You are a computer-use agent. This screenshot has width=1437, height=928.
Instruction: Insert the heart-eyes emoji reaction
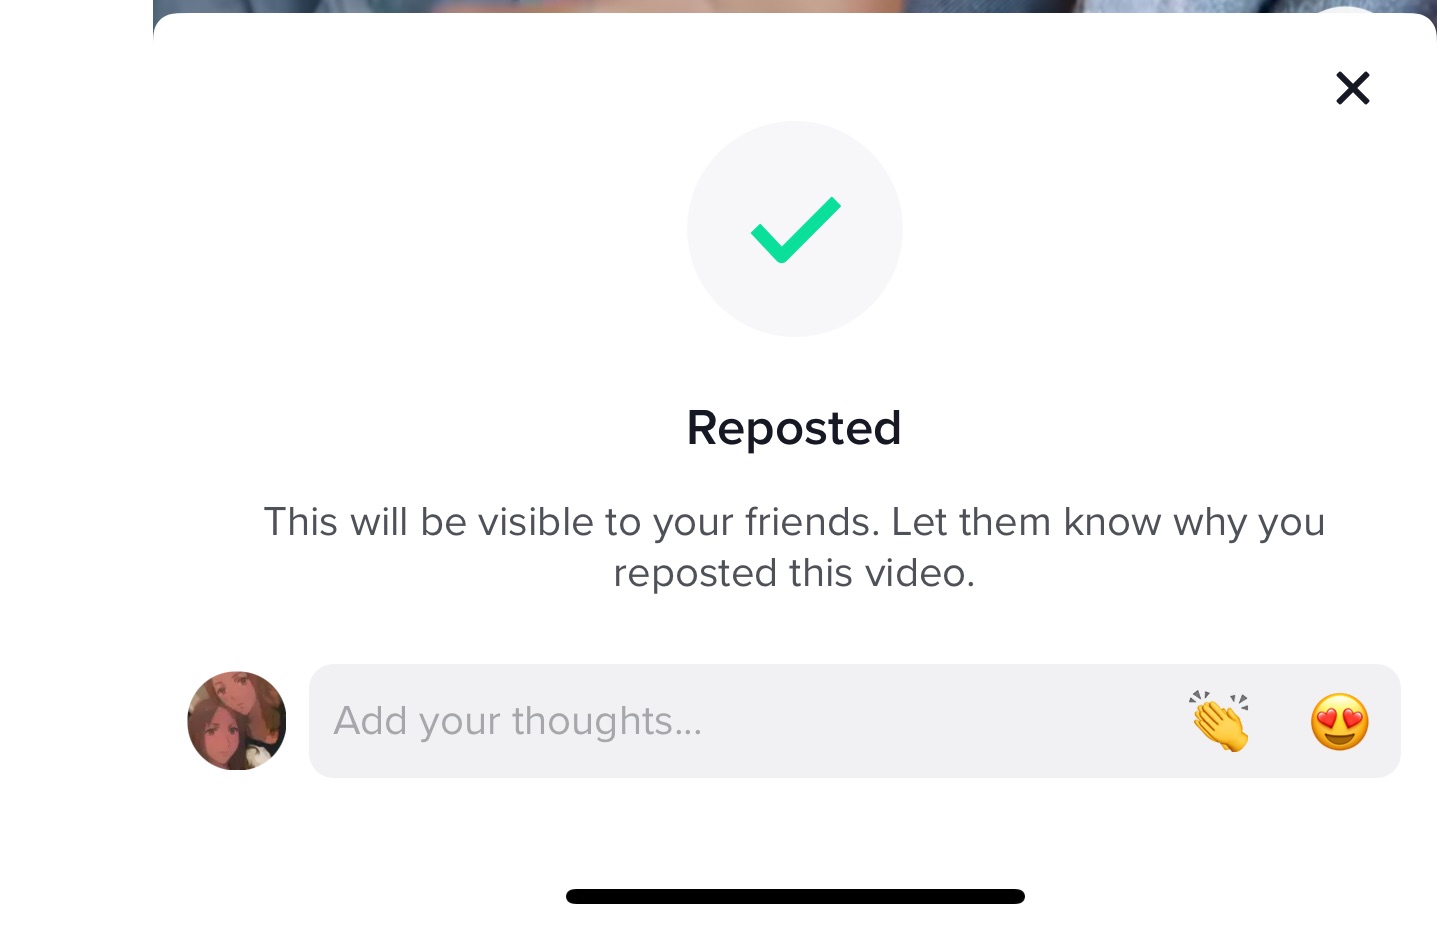1340,721
